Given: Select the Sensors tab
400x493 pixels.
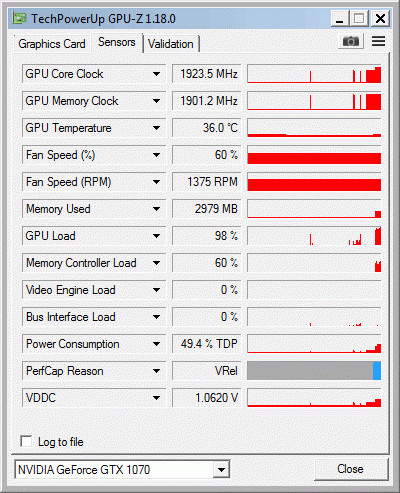Looking at the screenshot, I should 117,42.
